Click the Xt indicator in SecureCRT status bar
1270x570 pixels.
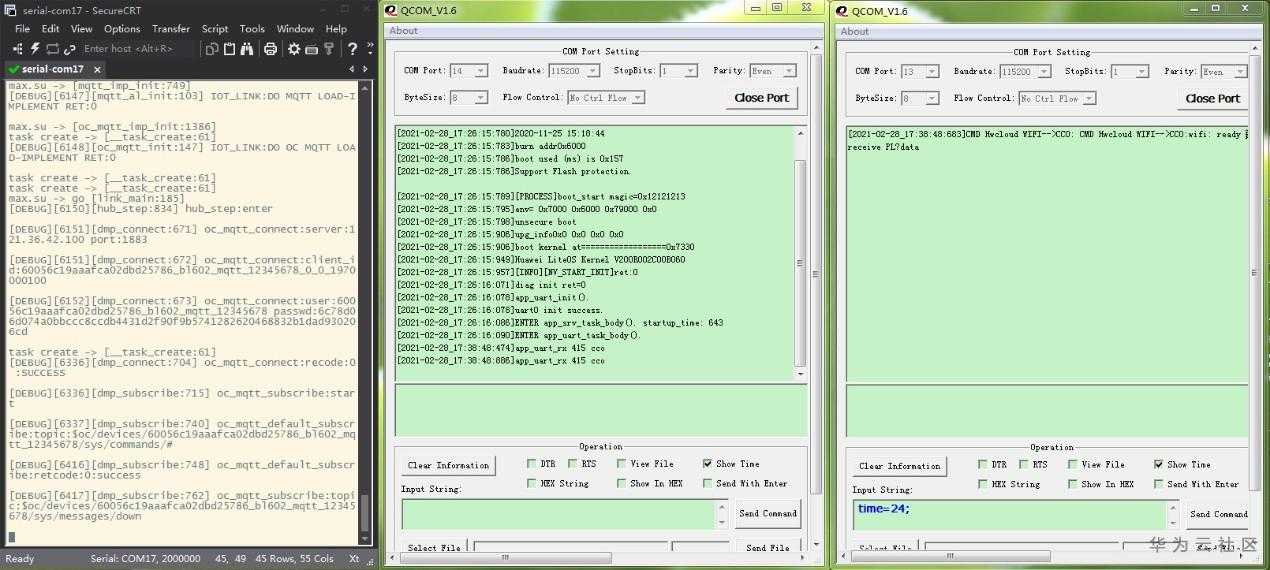[x=354, y=559]
